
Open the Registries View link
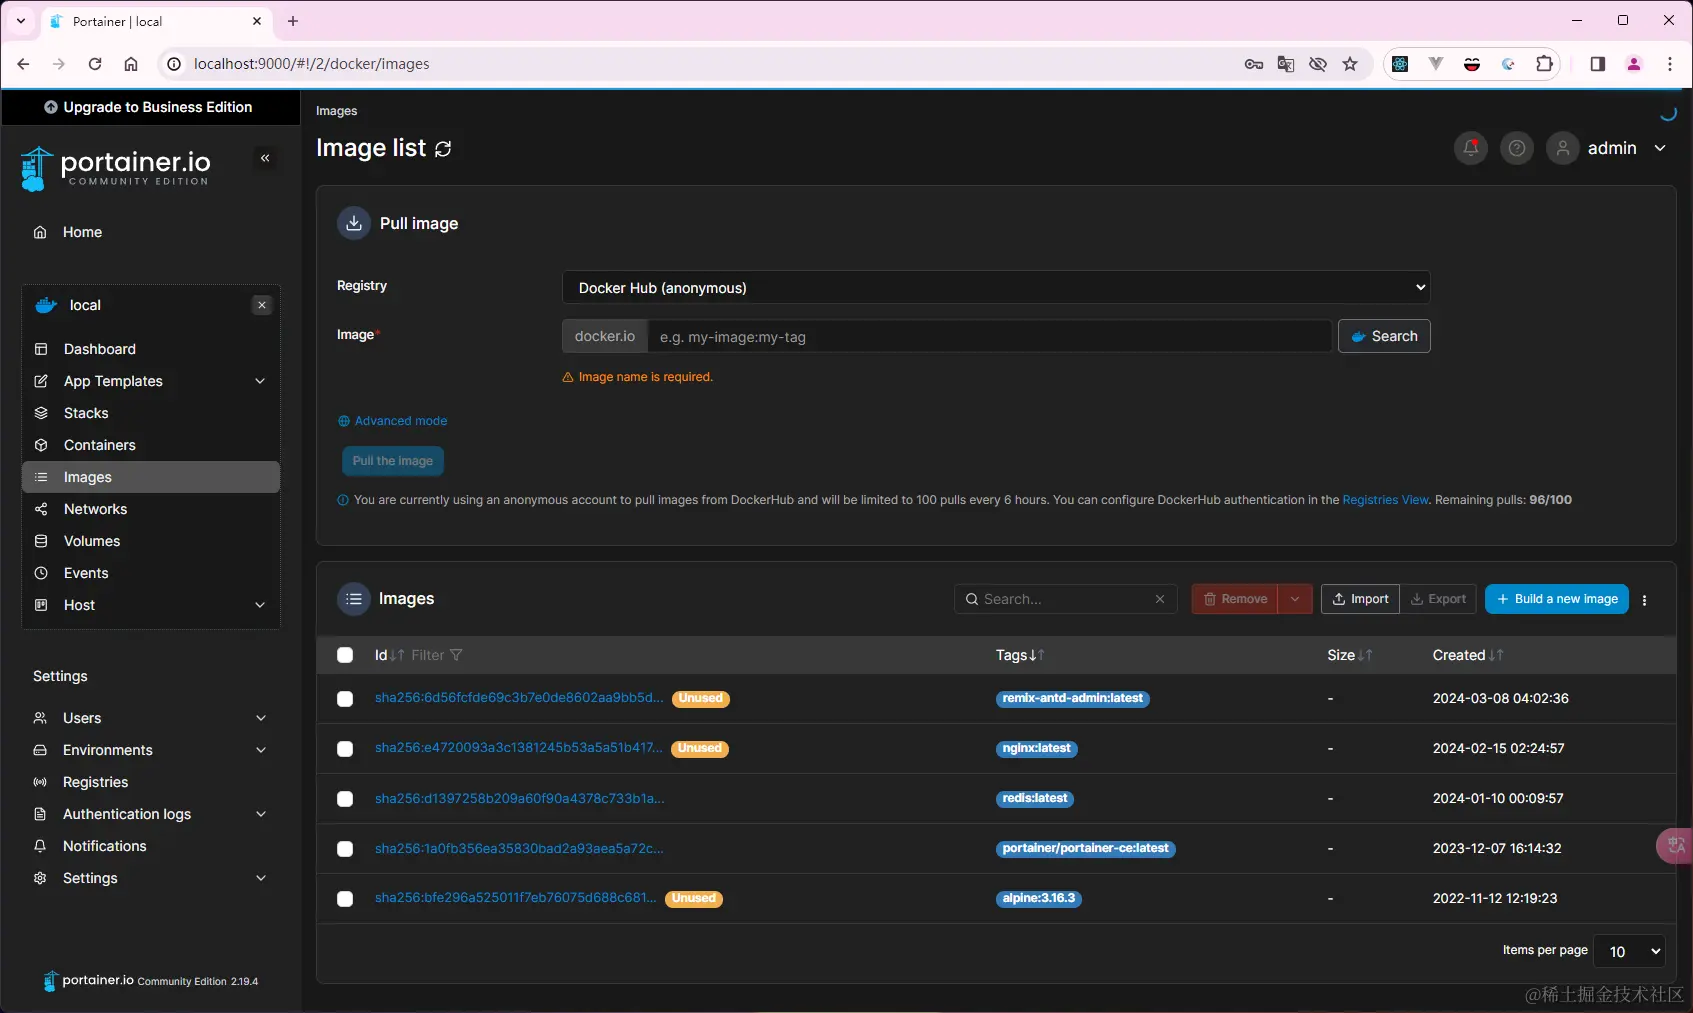[1385, 500]
